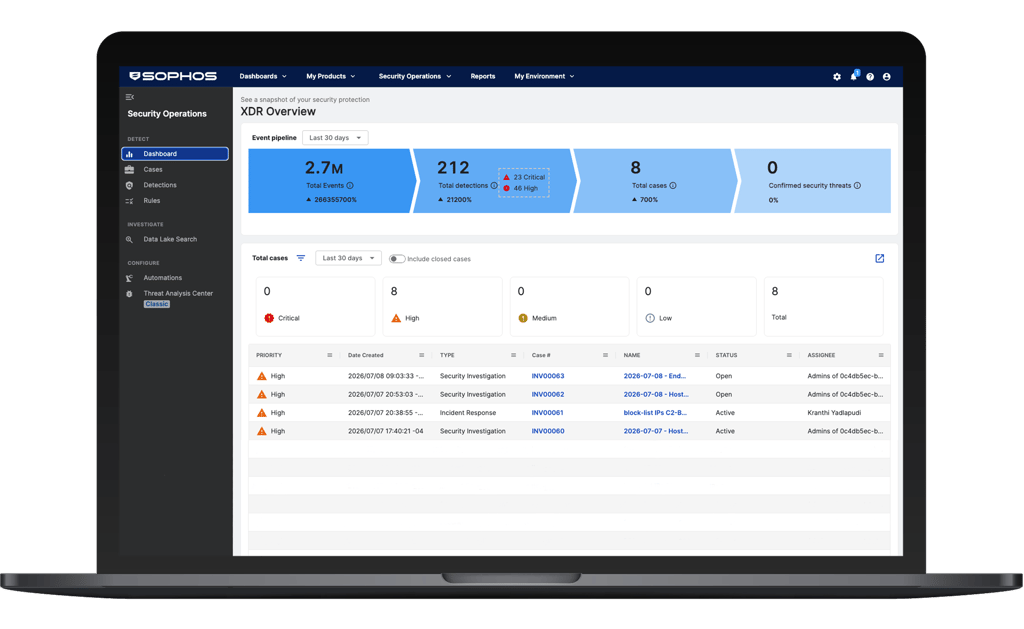Open Automations in the sidebar

click(163, 278)
